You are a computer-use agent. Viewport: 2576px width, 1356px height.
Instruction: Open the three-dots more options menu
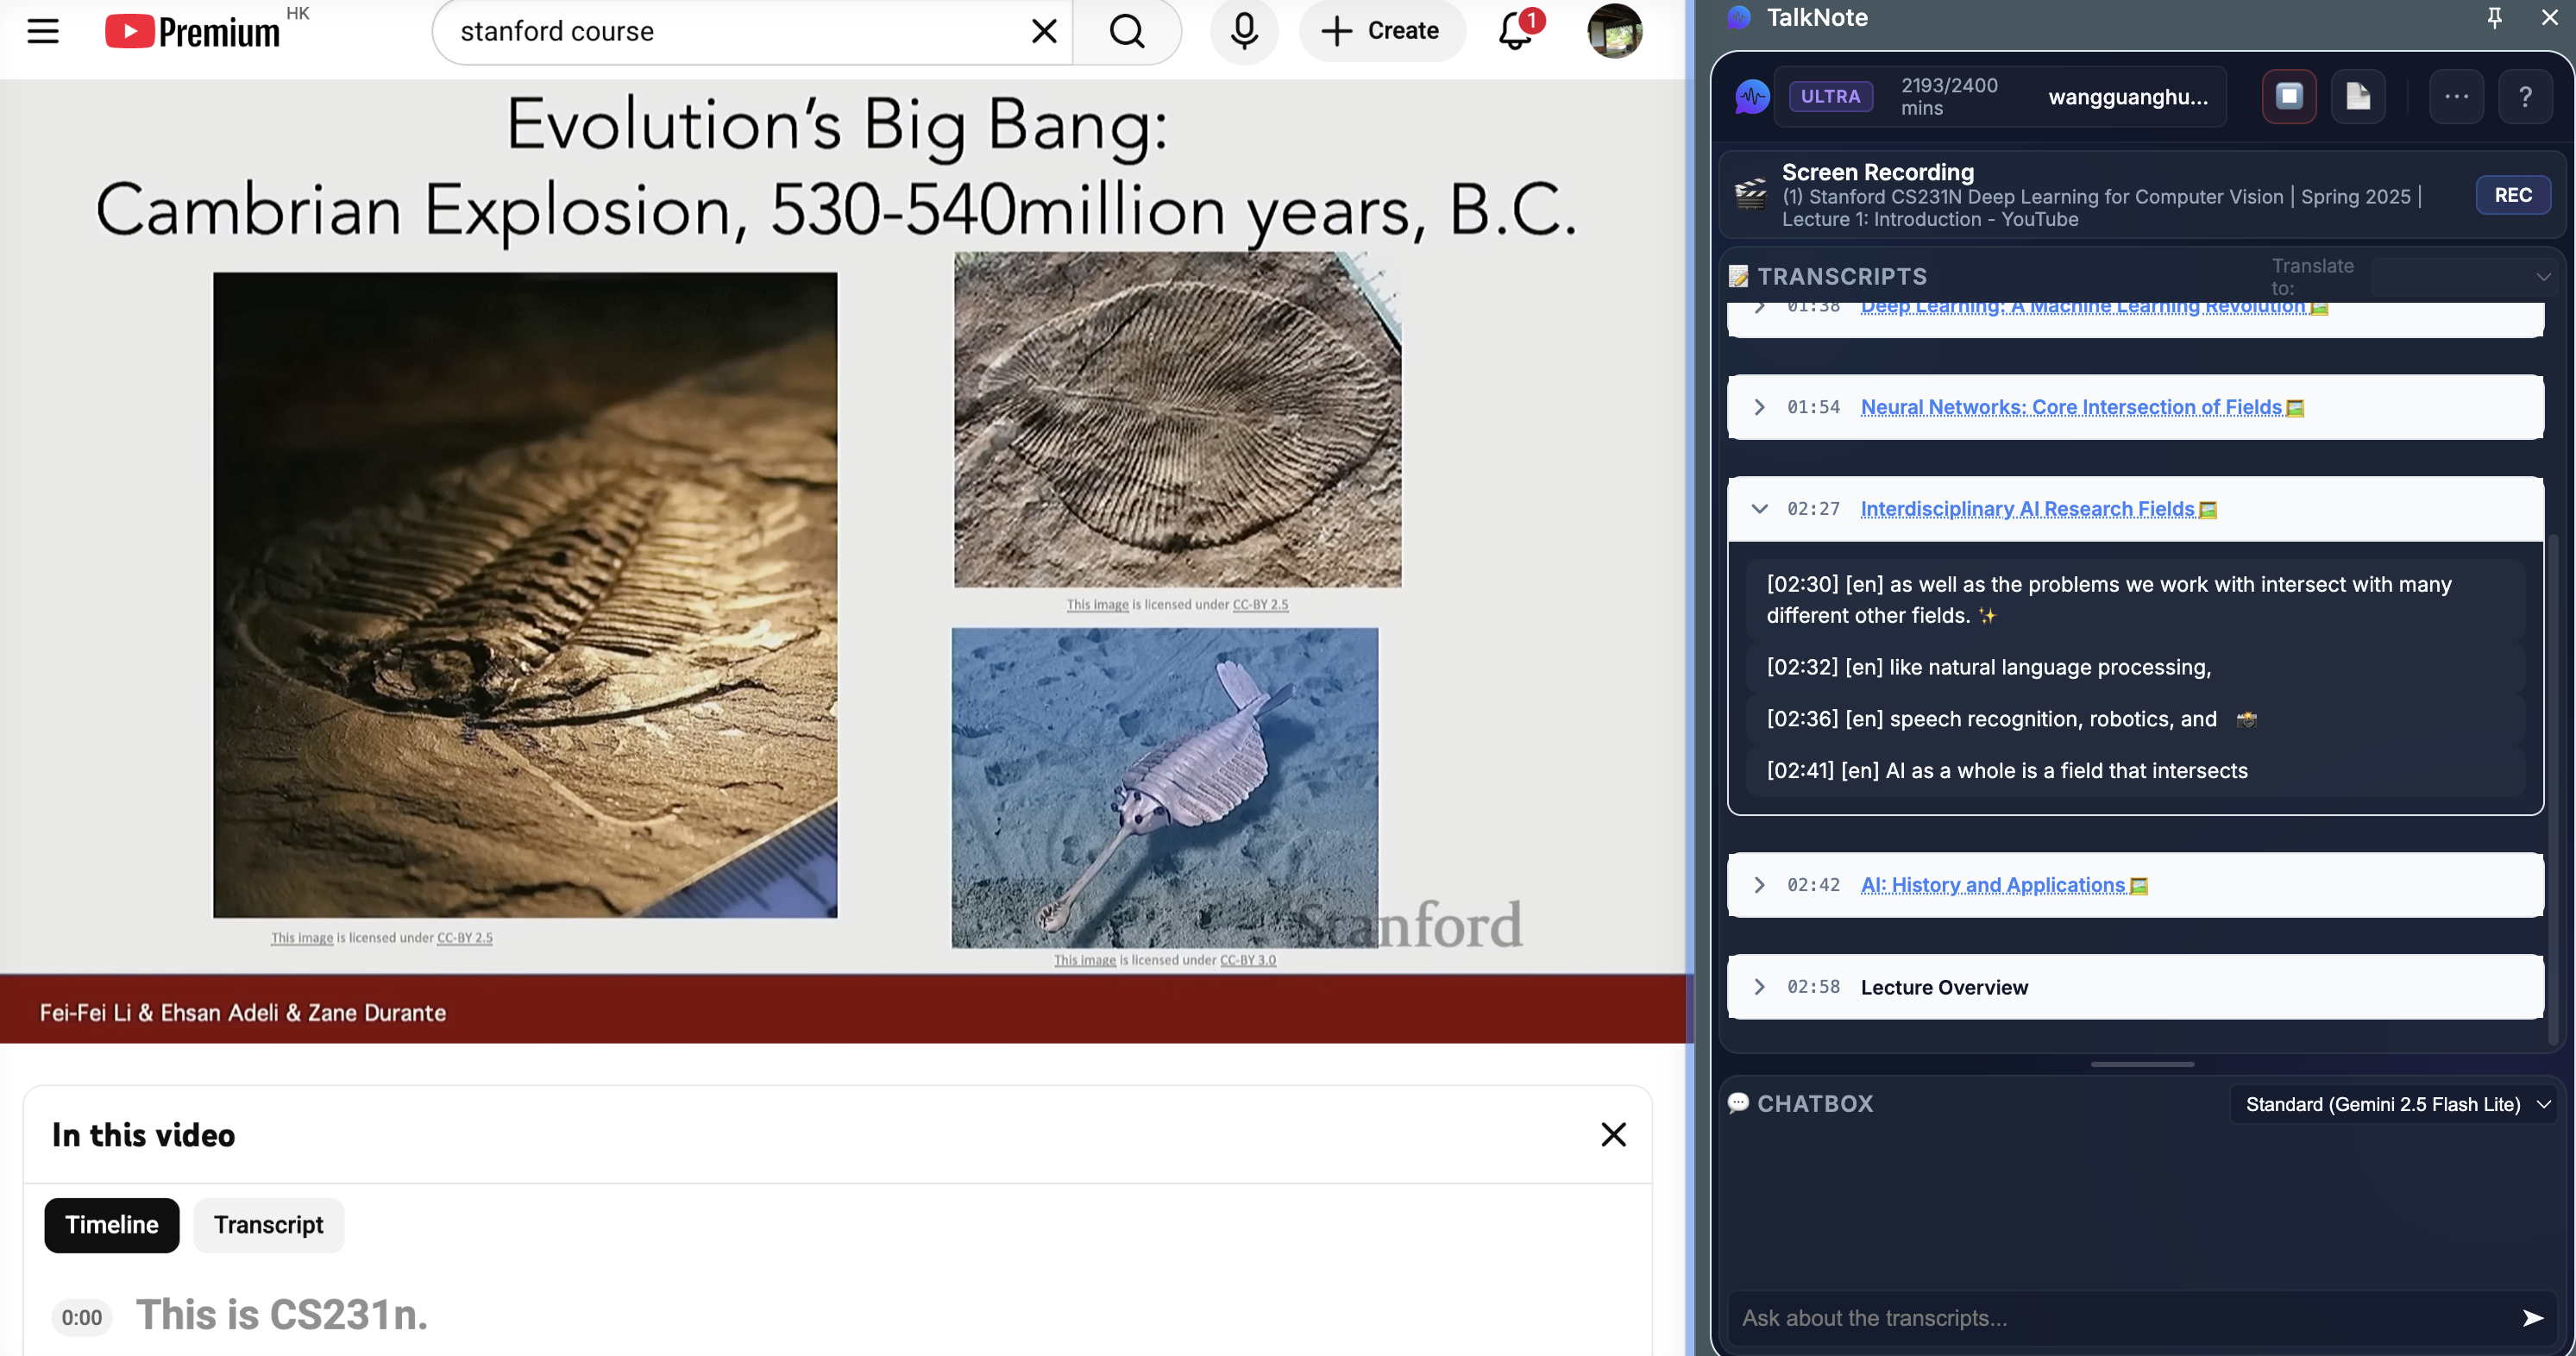[x=2455, y=96]
